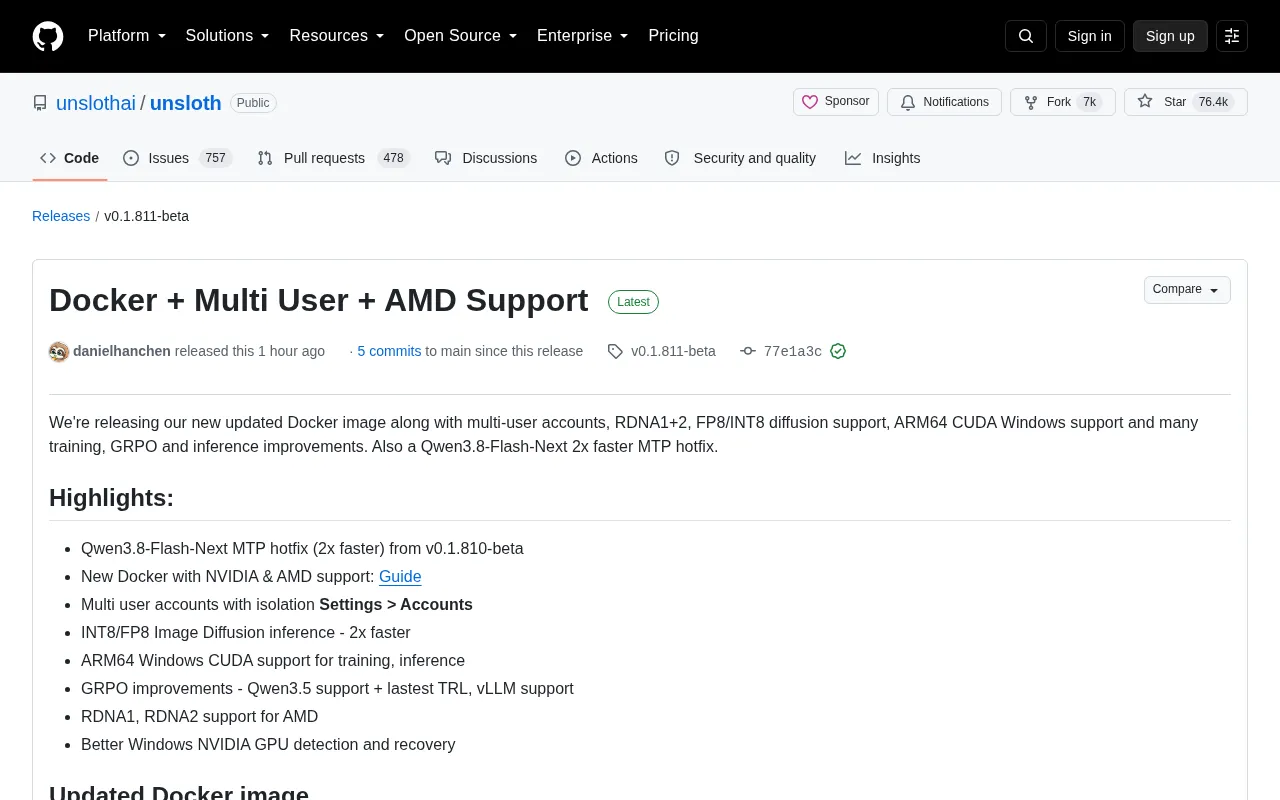Open the Actions tab

[601, 158]
